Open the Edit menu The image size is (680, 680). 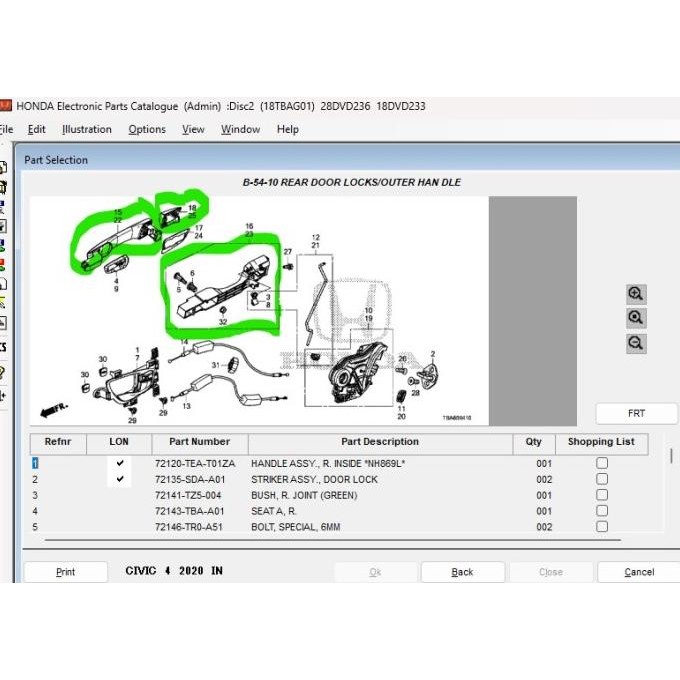point(36,129)
